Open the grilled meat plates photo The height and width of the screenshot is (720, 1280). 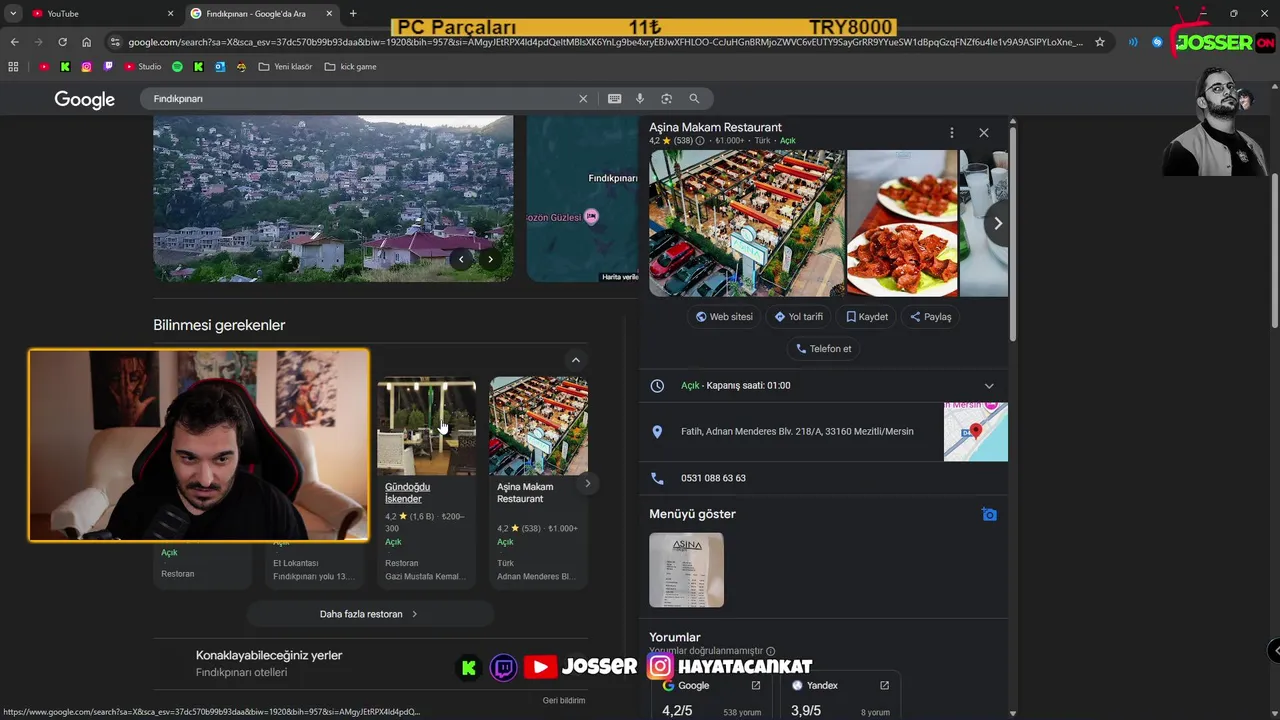pos(902,224)
